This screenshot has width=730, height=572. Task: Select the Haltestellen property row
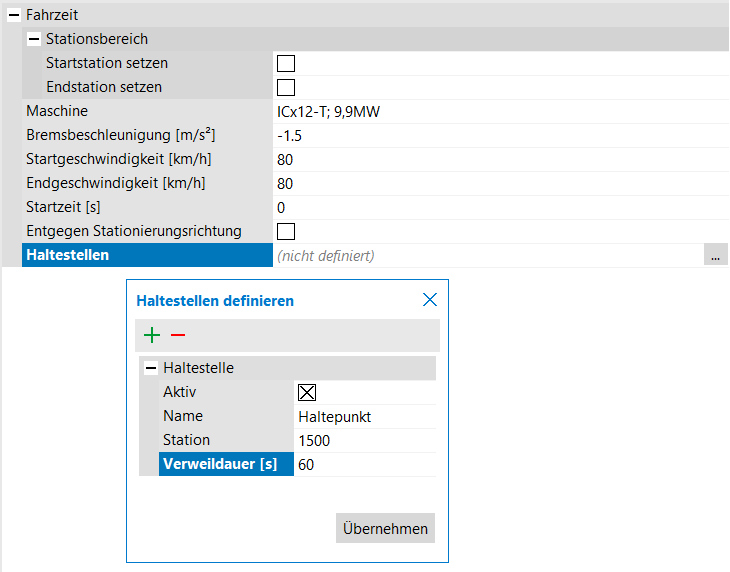[146, 256]
